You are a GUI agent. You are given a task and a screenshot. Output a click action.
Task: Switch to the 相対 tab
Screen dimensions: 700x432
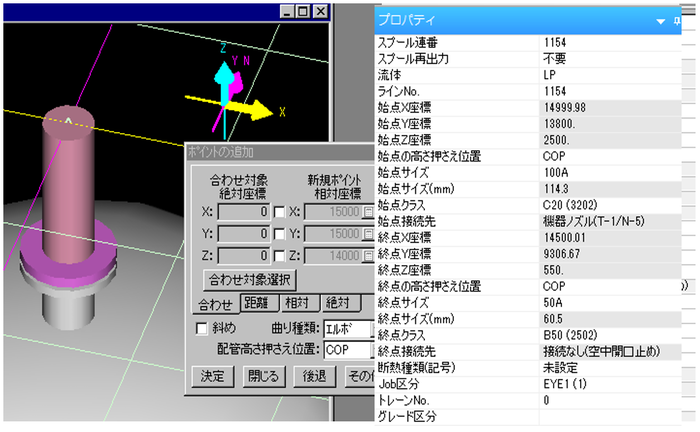pyautogui.click(x=299, y=303)
